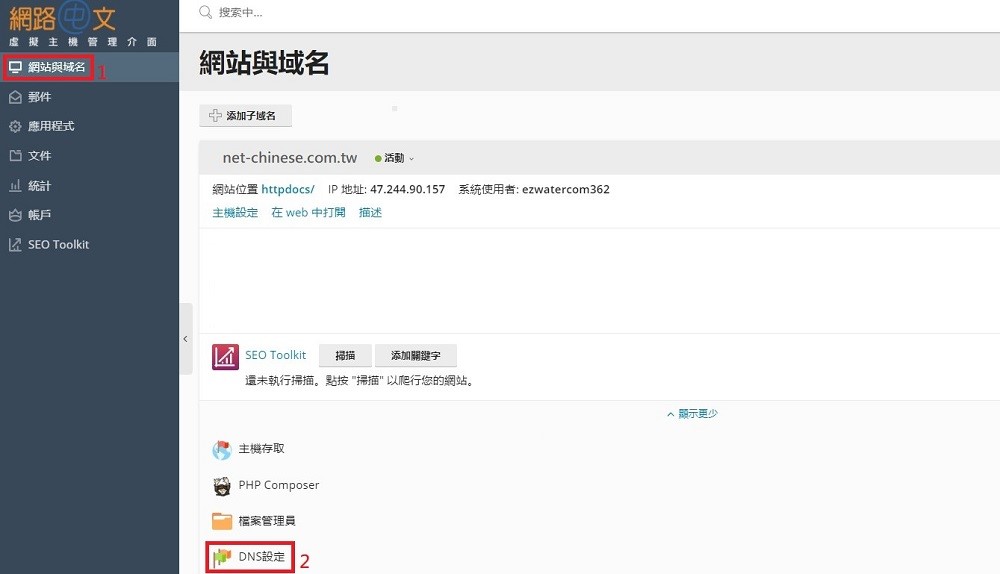This screenshot has width=1000, height=574.
Task: Click the PHP Composer icon
Action: point(221,486)
